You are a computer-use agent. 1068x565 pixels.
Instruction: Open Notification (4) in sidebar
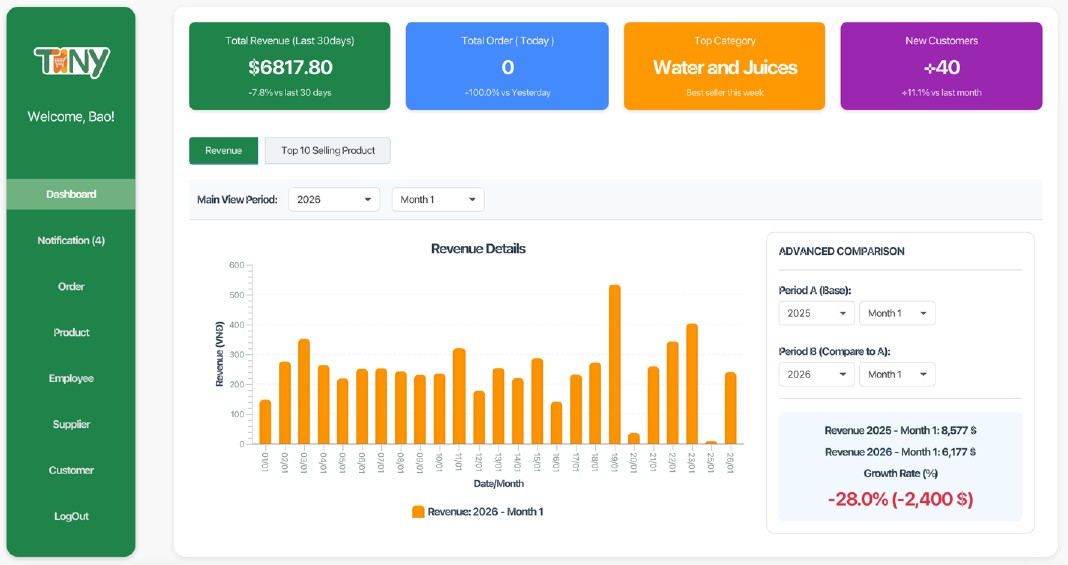click(x=71, y=240)
